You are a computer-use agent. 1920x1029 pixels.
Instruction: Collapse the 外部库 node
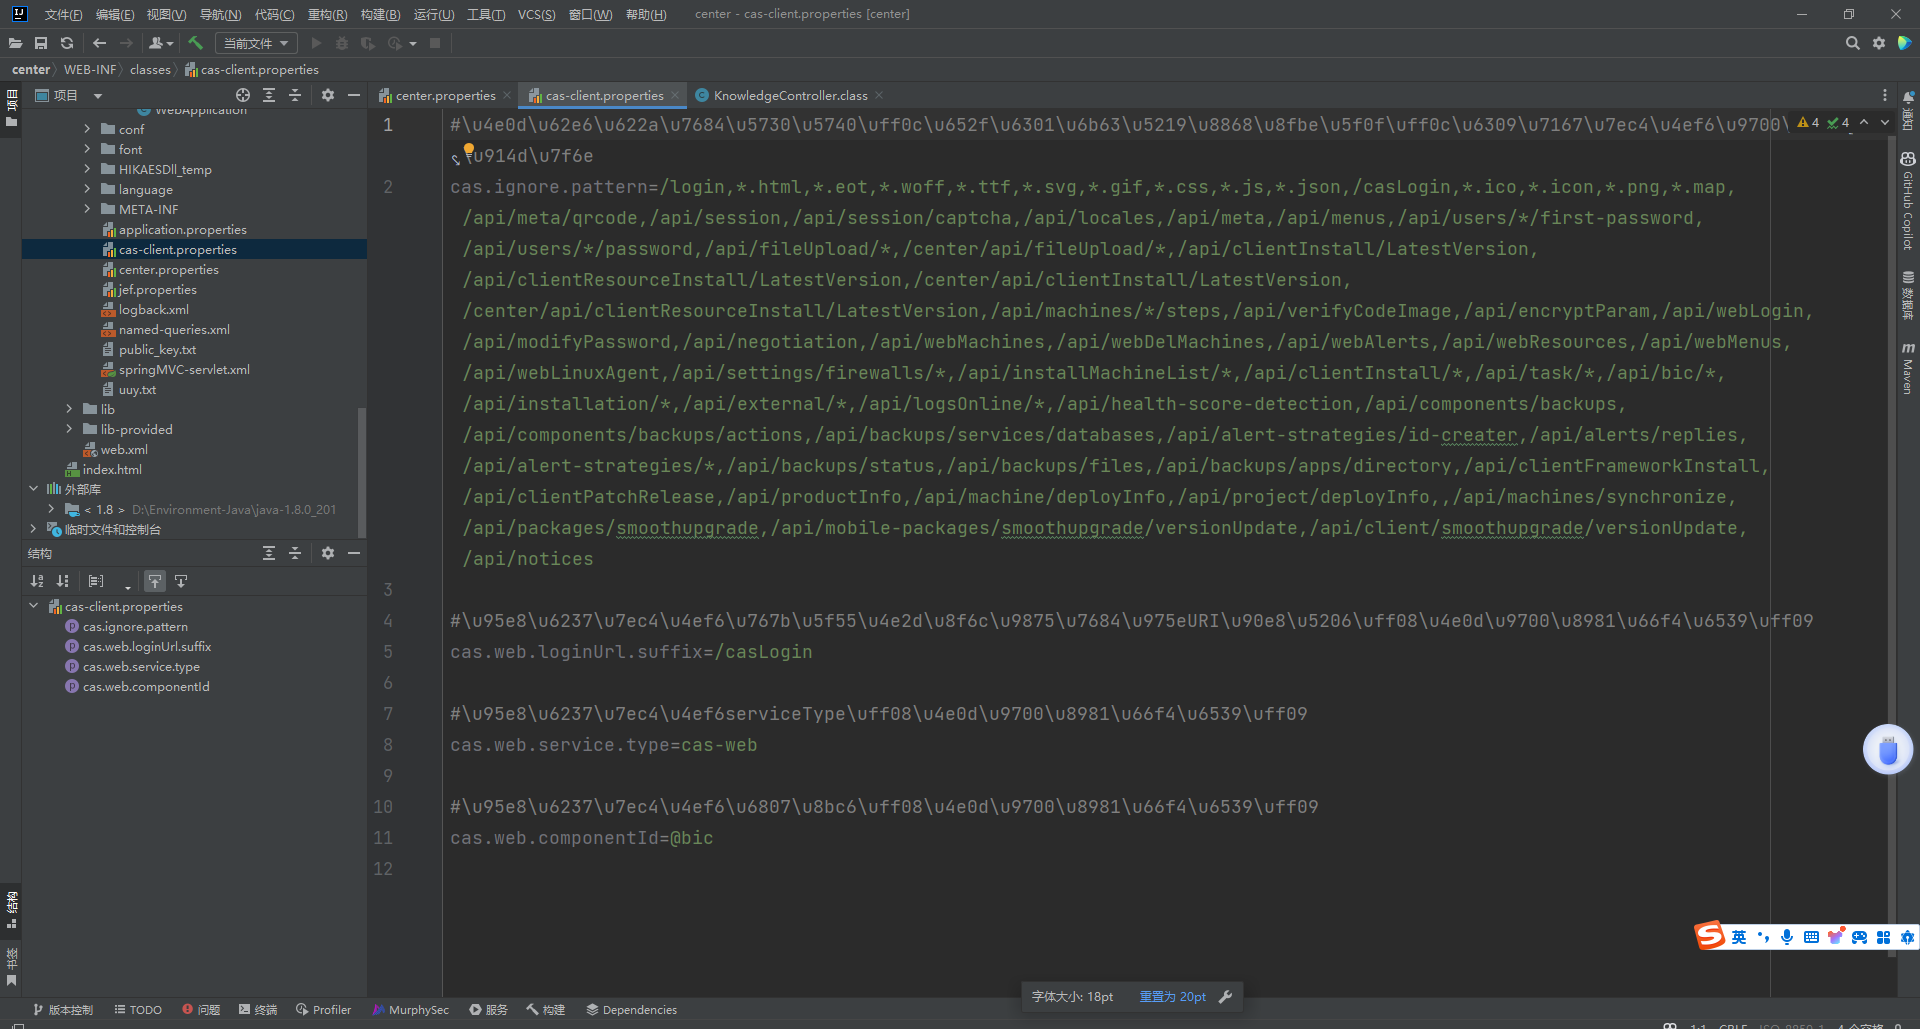pyautogui.click(x=33, y=489)
